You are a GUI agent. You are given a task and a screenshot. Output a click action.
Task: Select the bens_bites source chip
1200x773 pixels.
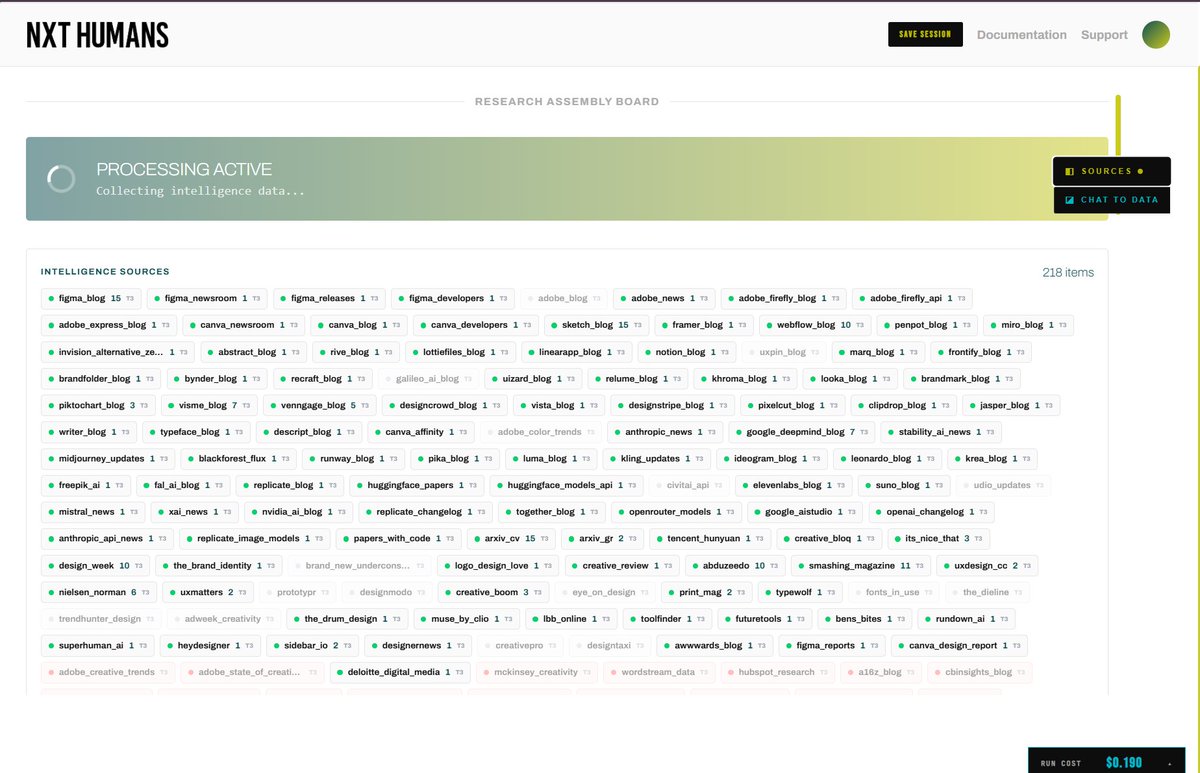point(866,619)
